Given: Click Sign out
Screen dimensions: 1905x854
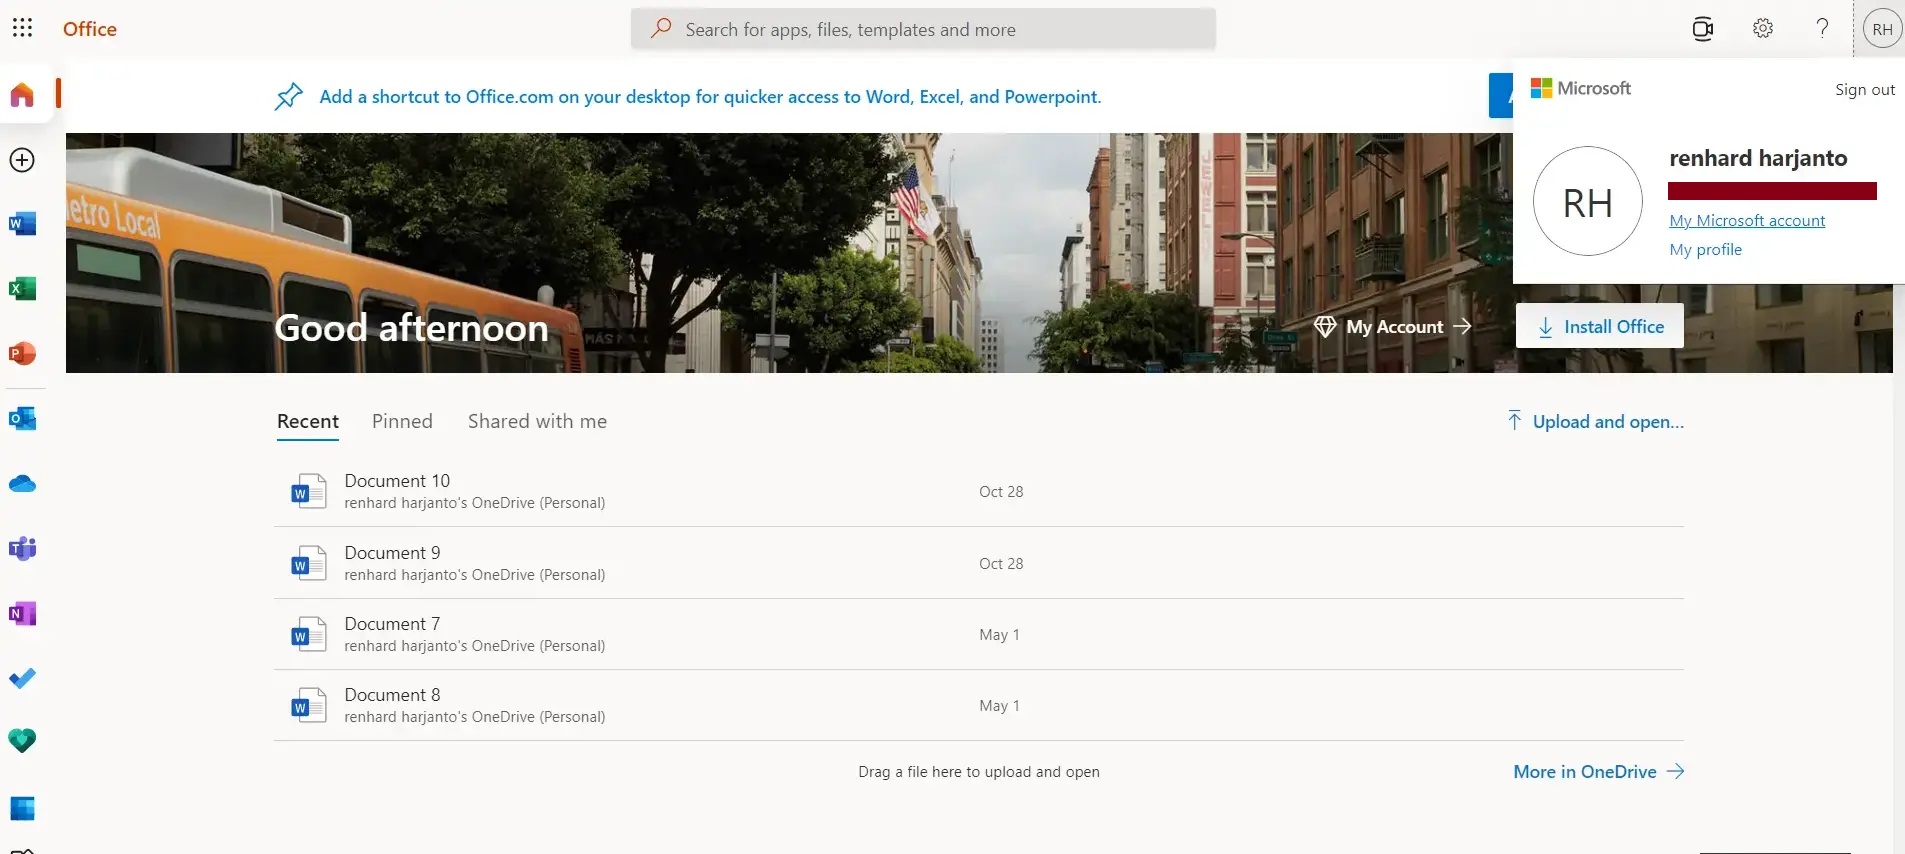Looking at the screenshot, I should point(1865,90).
